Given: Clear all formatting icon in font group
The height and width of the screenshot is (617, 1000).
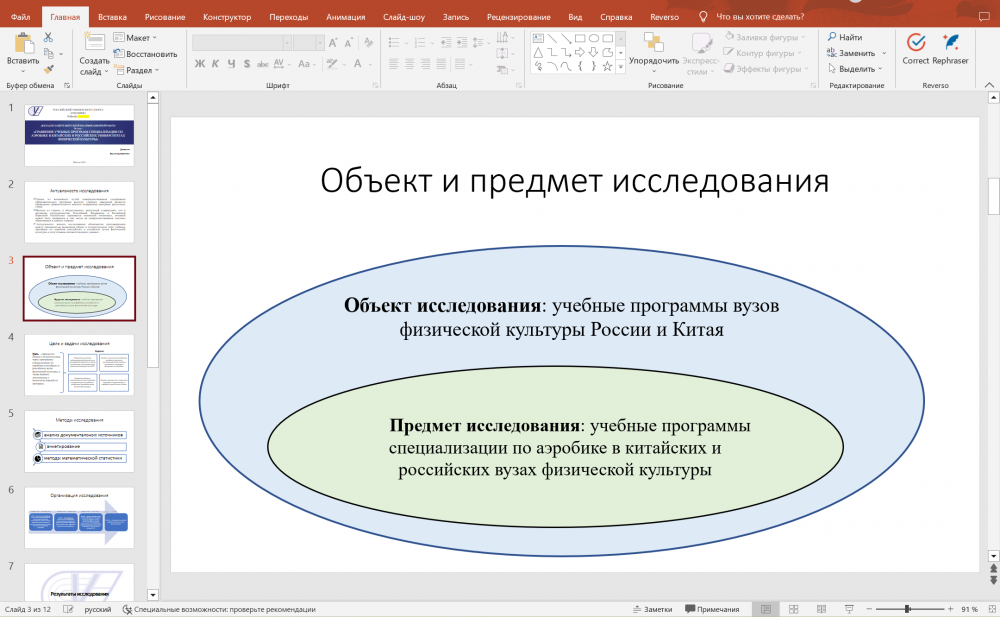Looking at the screenshot, I should pos(369,43).
